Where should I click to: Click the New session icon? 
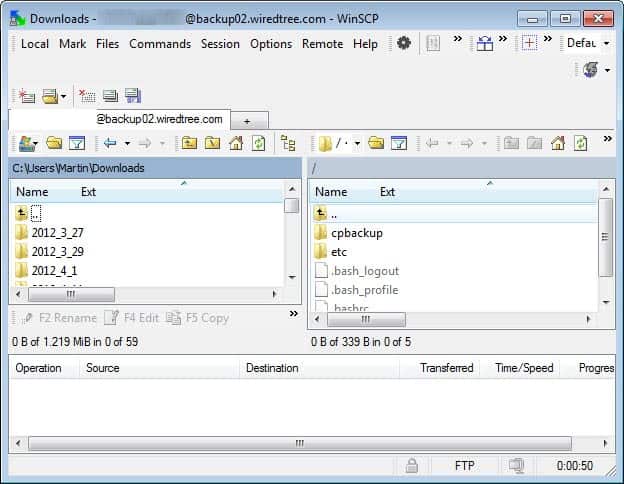(27, 96)
